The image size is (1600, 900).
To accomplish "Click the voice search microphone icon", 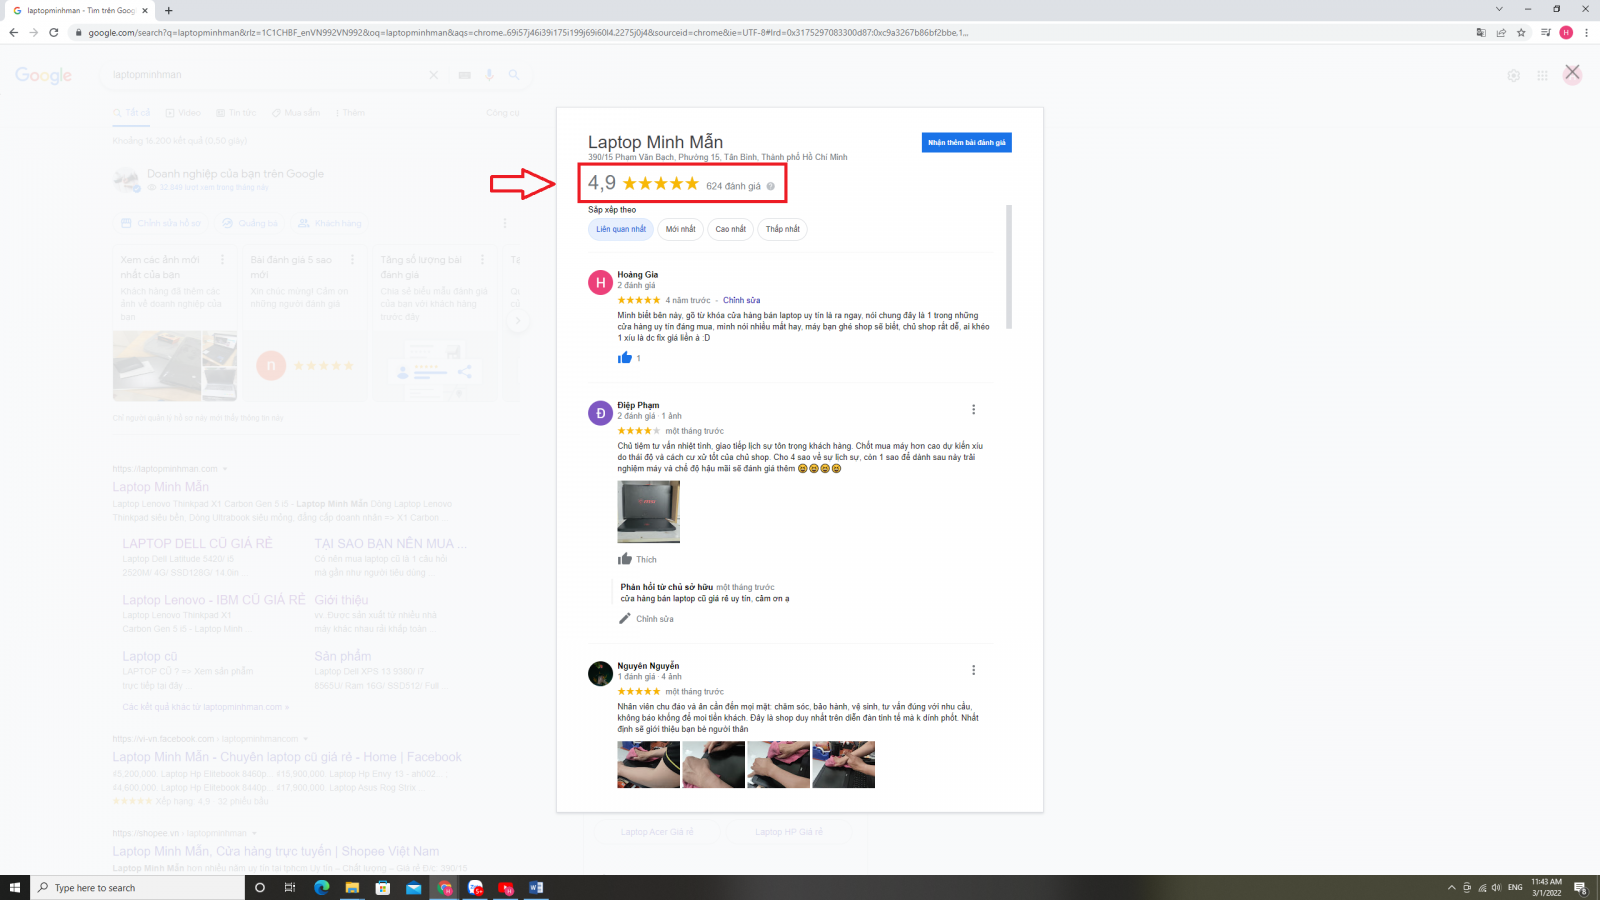I will (x=489, y=75).
